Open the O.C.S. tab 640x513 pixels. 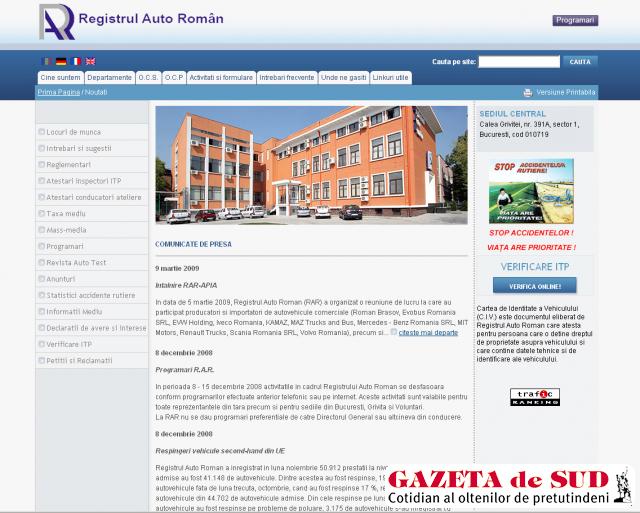tap(148, 78)
